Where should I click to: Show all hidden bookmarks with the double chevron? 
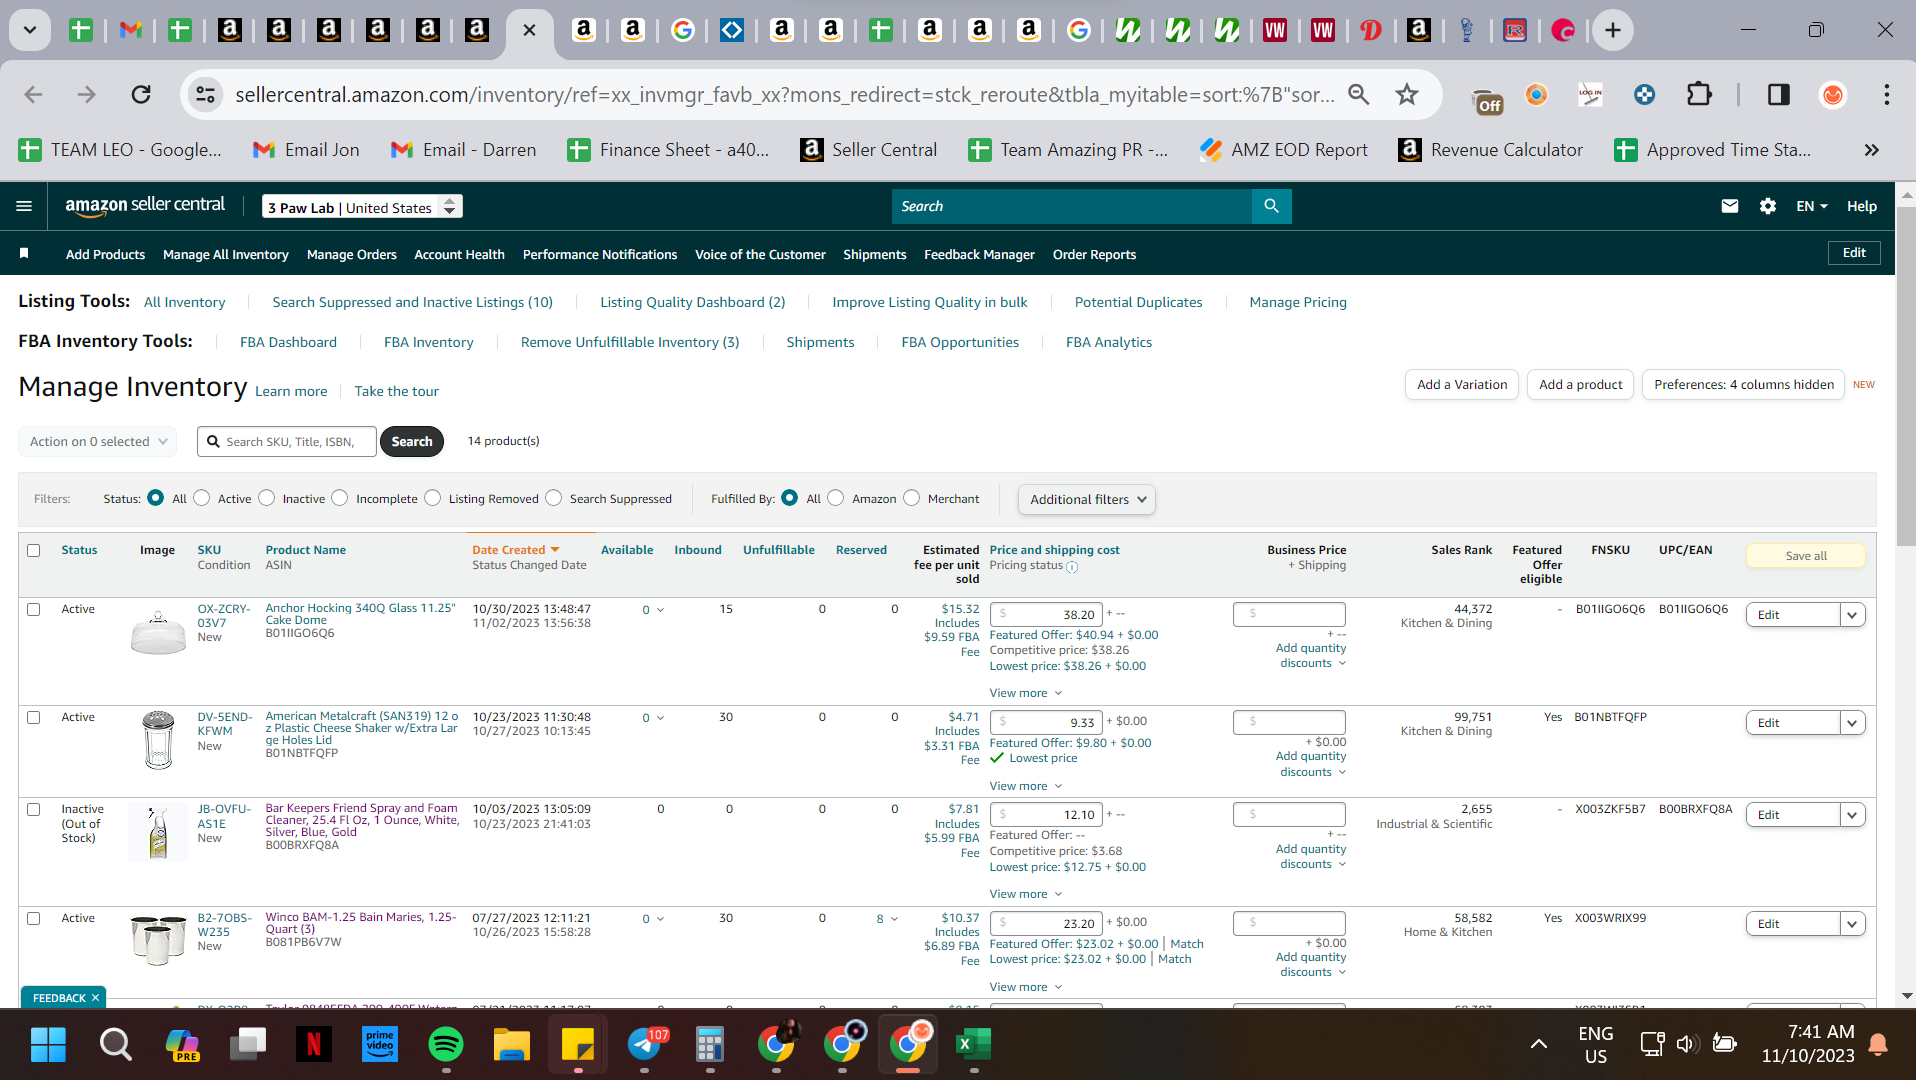click(x=1871, y=150)
